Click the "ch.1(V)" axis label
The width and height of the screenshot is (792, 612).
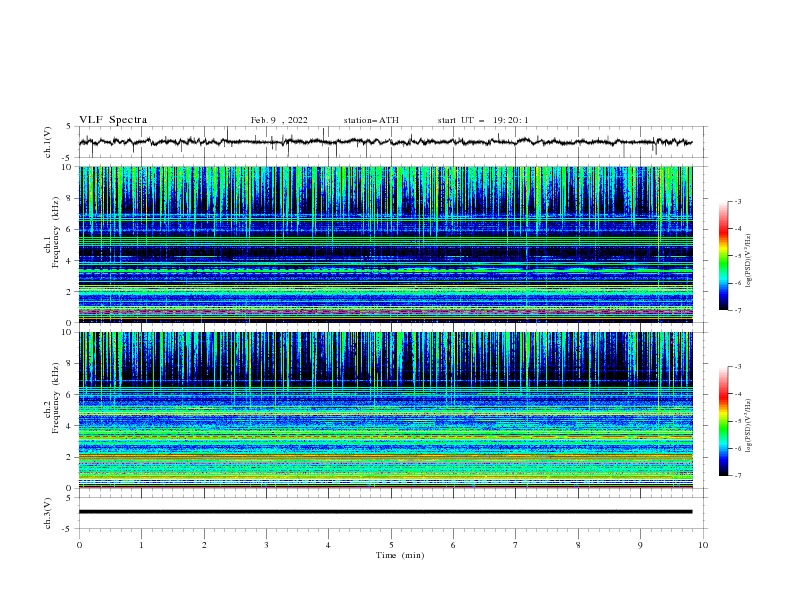48,142
